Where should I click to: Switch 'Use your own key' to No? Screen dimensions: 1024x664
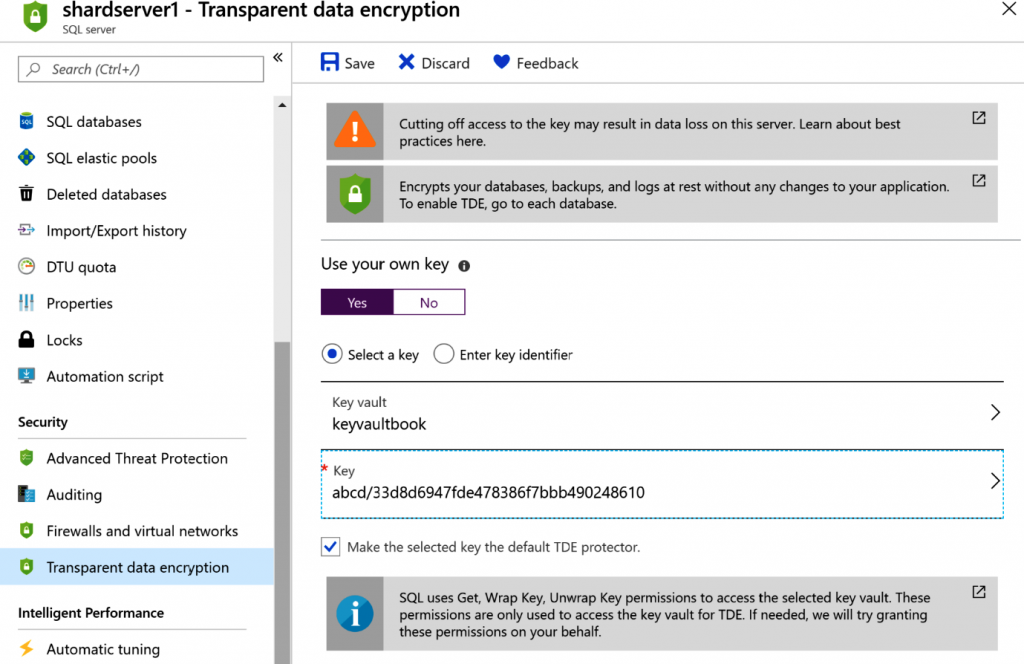(429, 303)
